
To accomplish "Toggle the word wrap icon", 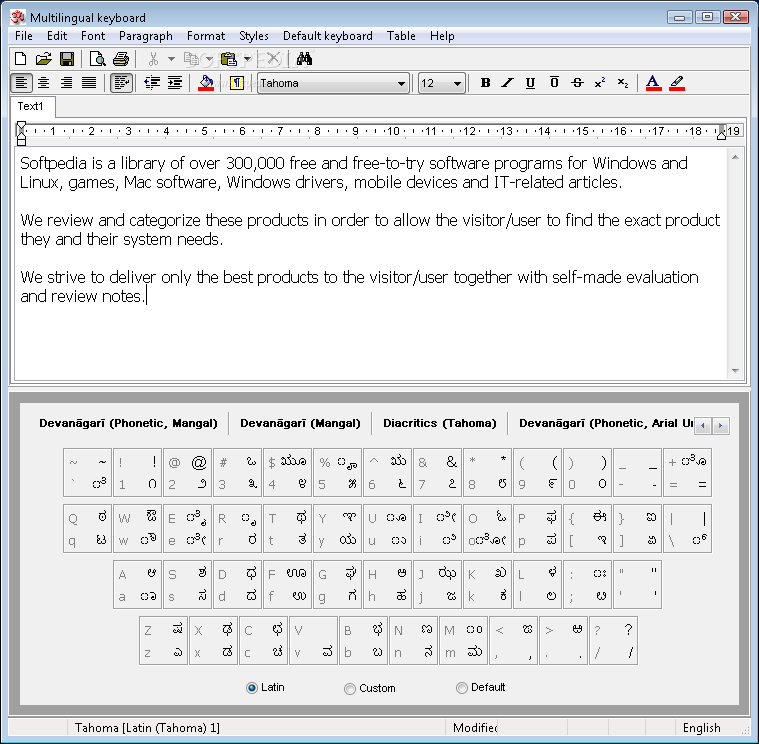I will pos(121,83).
